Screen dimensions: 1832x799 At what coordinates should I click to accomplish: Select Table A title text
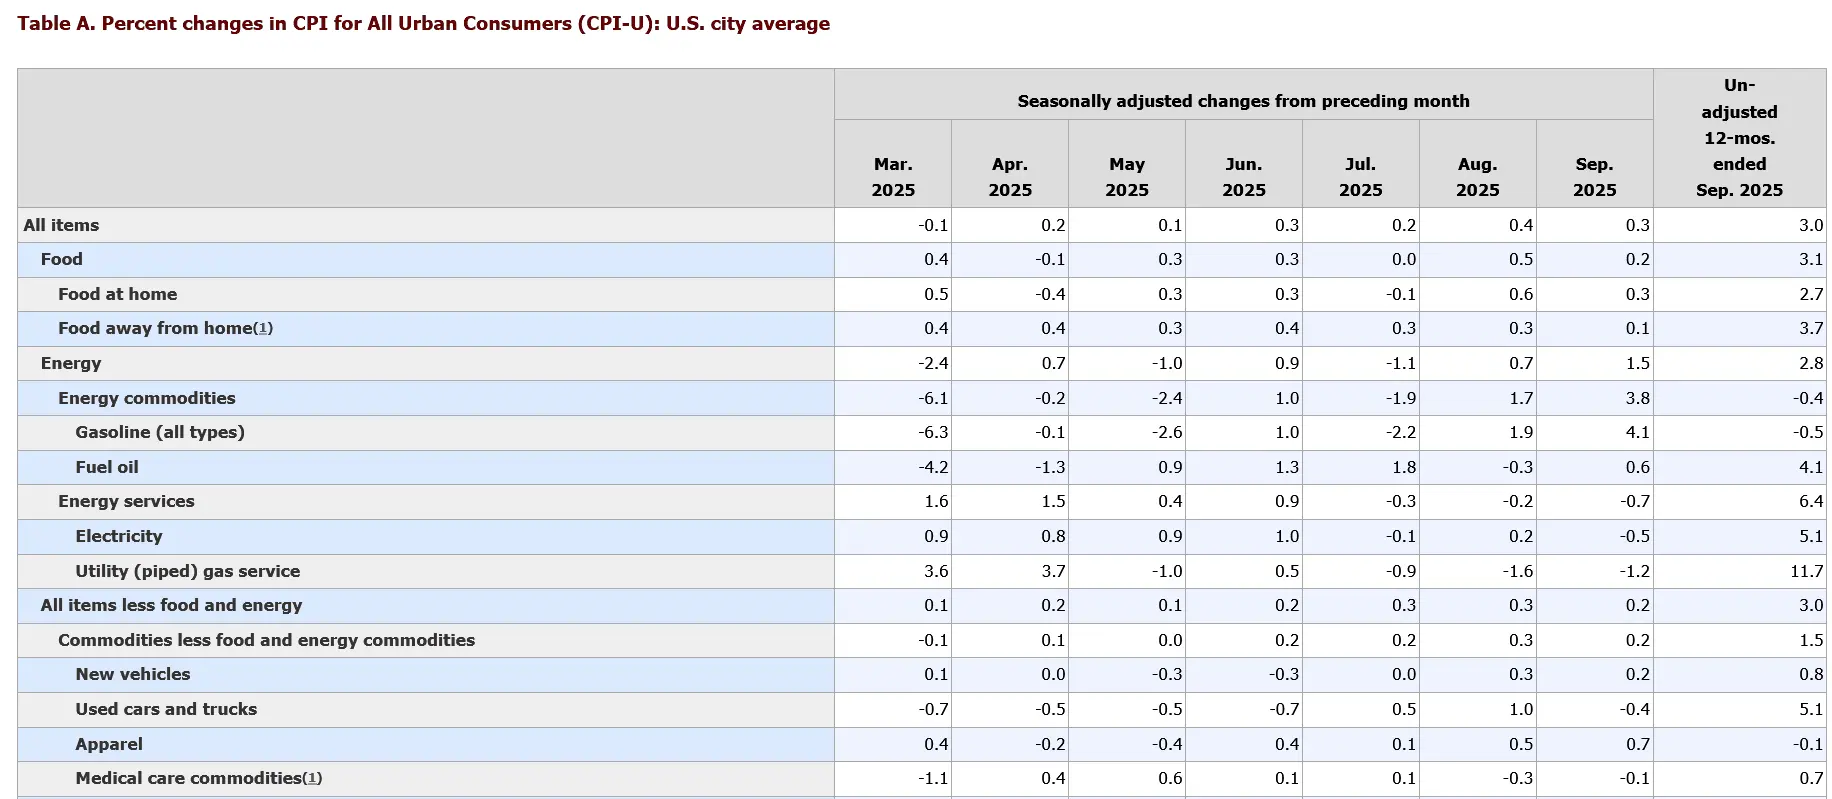click(x=424, y=23)
